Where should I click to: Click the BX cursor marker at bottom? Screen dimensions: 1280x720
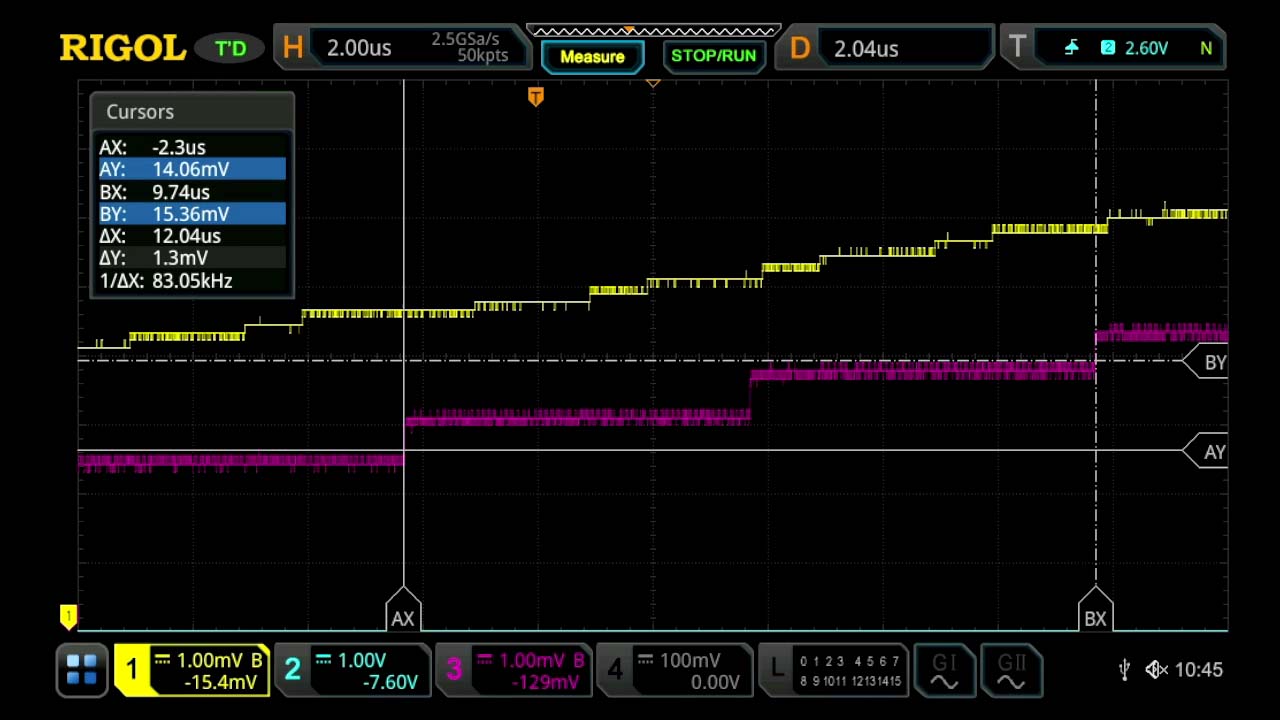click(x=1095, y=619)
